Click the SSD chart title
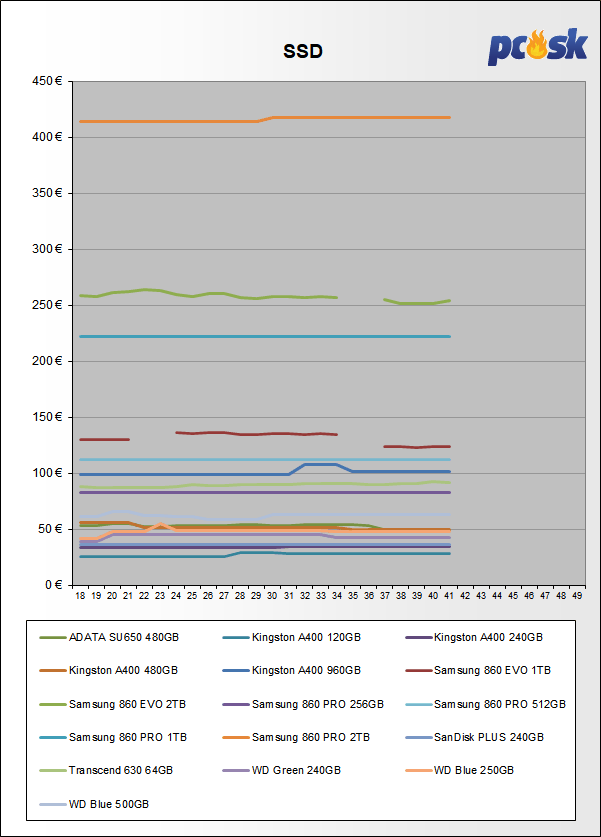The width and height of the screenshot is (601, 837). point(303,51)
